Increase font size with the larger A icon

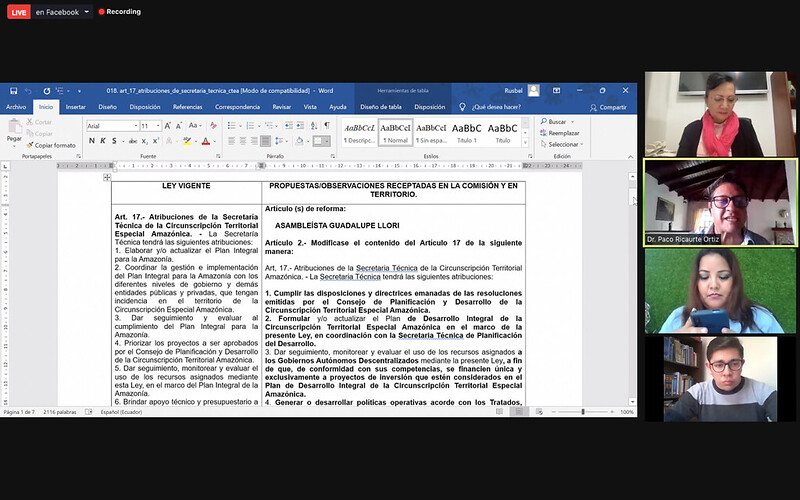[x=167, y=126]
